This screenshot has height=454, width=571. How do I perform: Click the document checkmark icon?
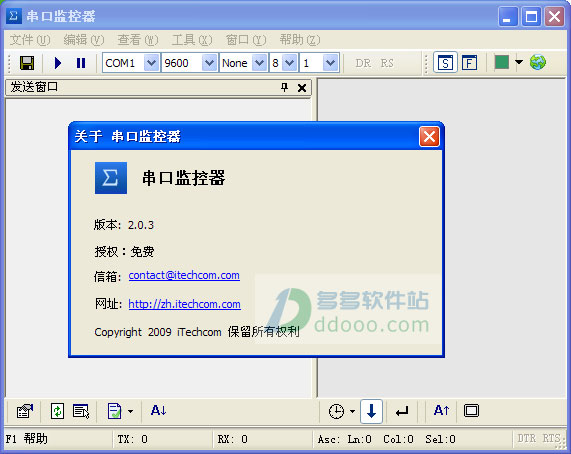pos(115,411)
